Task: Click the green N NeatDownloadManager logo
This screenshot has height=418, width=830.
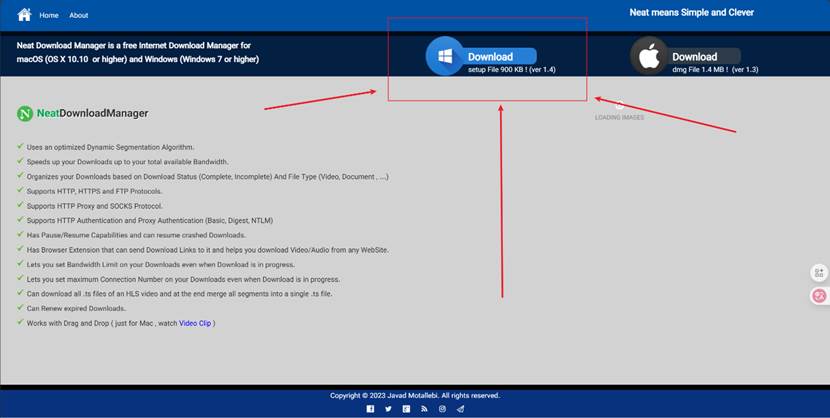Action: pos(25,113)
